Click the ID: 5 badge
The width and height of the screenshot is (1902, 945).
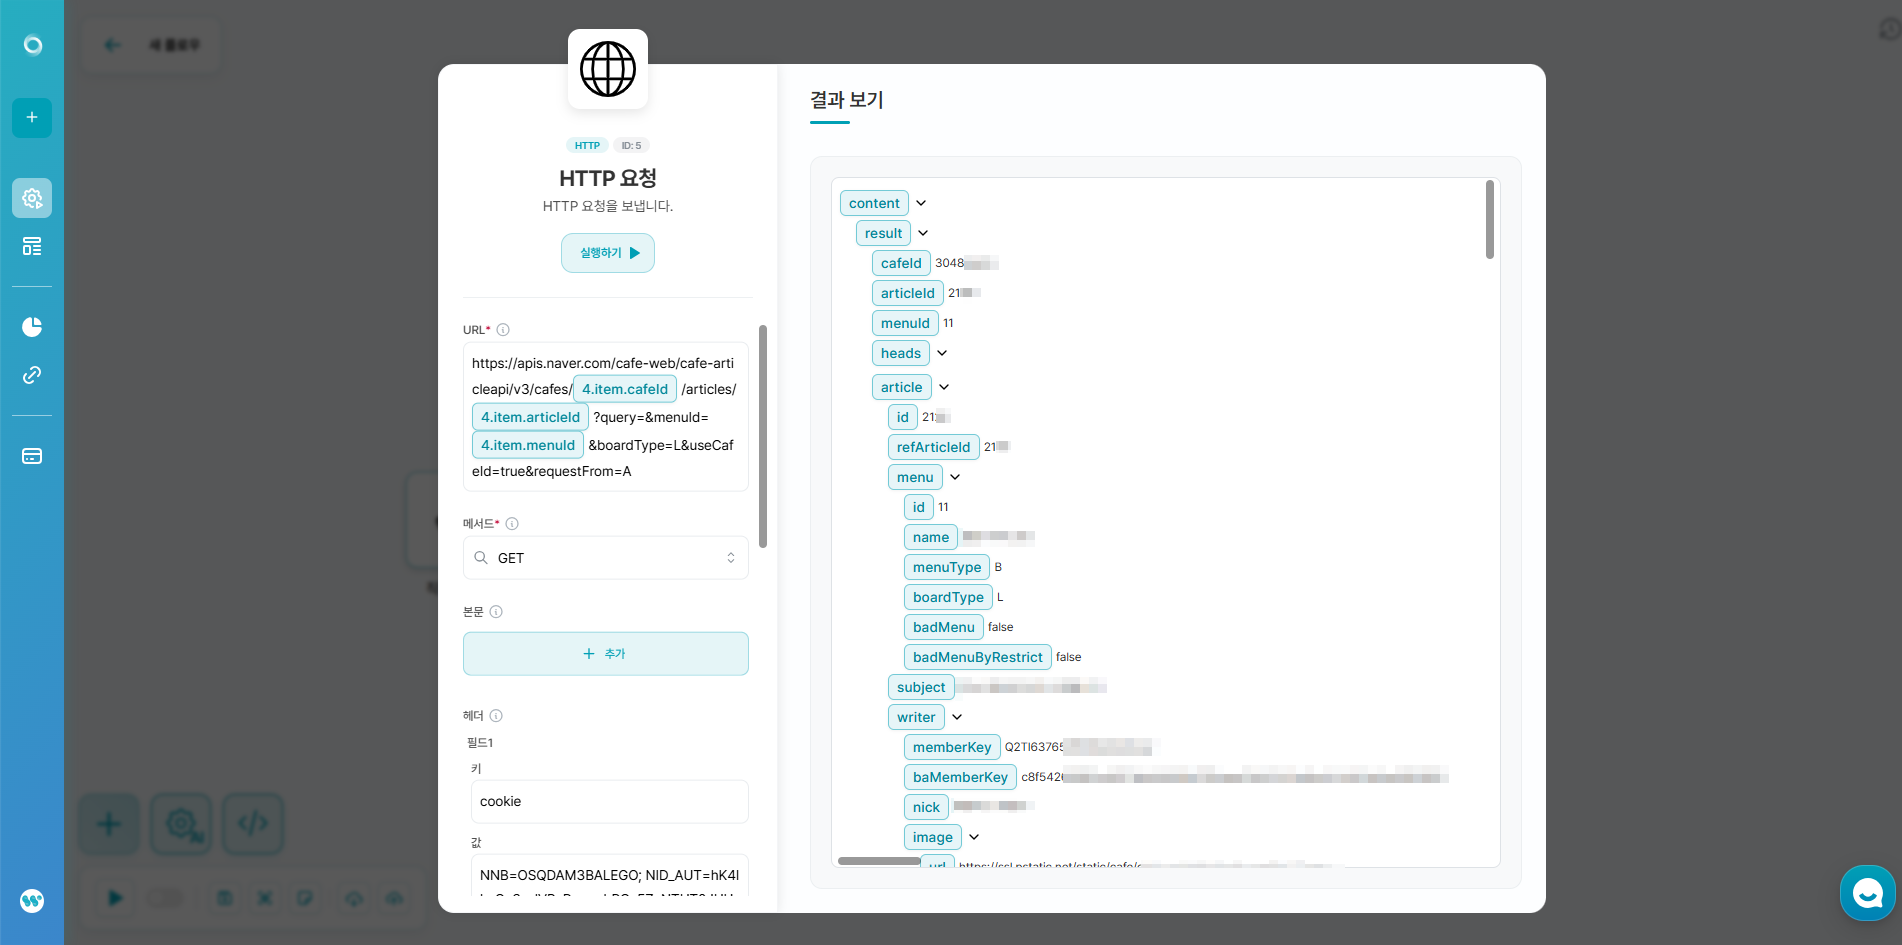coord(631,146)
